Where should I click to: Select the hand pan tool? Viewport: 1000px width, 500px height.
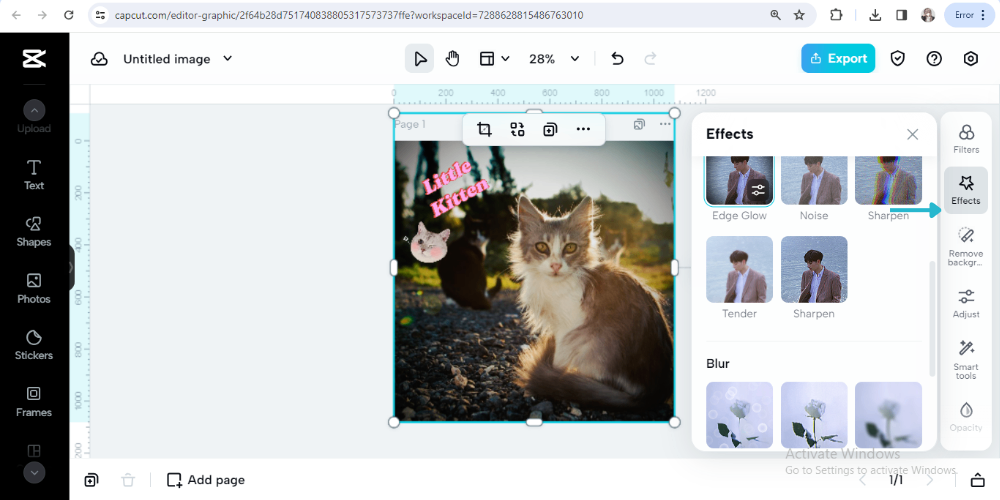tap(452, 59)
